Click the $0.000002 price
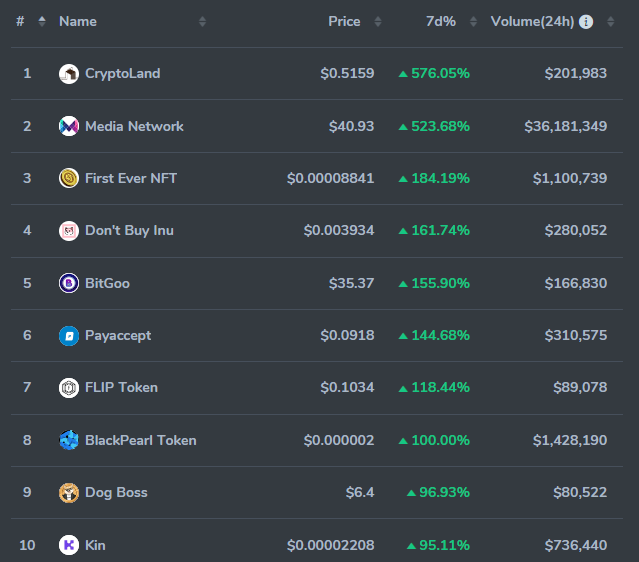Viewport: 639px width, 562px height. 339,440
